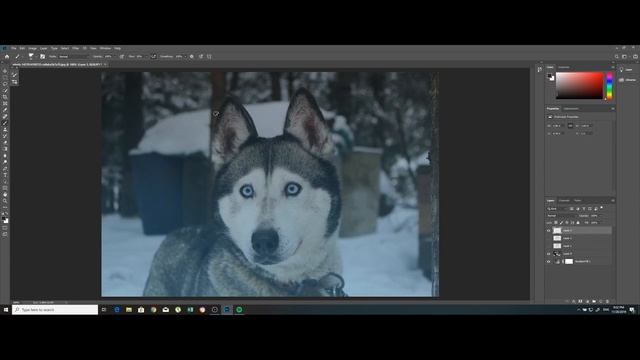Open Spotify from the taskbar
This screenshot has width=640, height=360.
239,310
